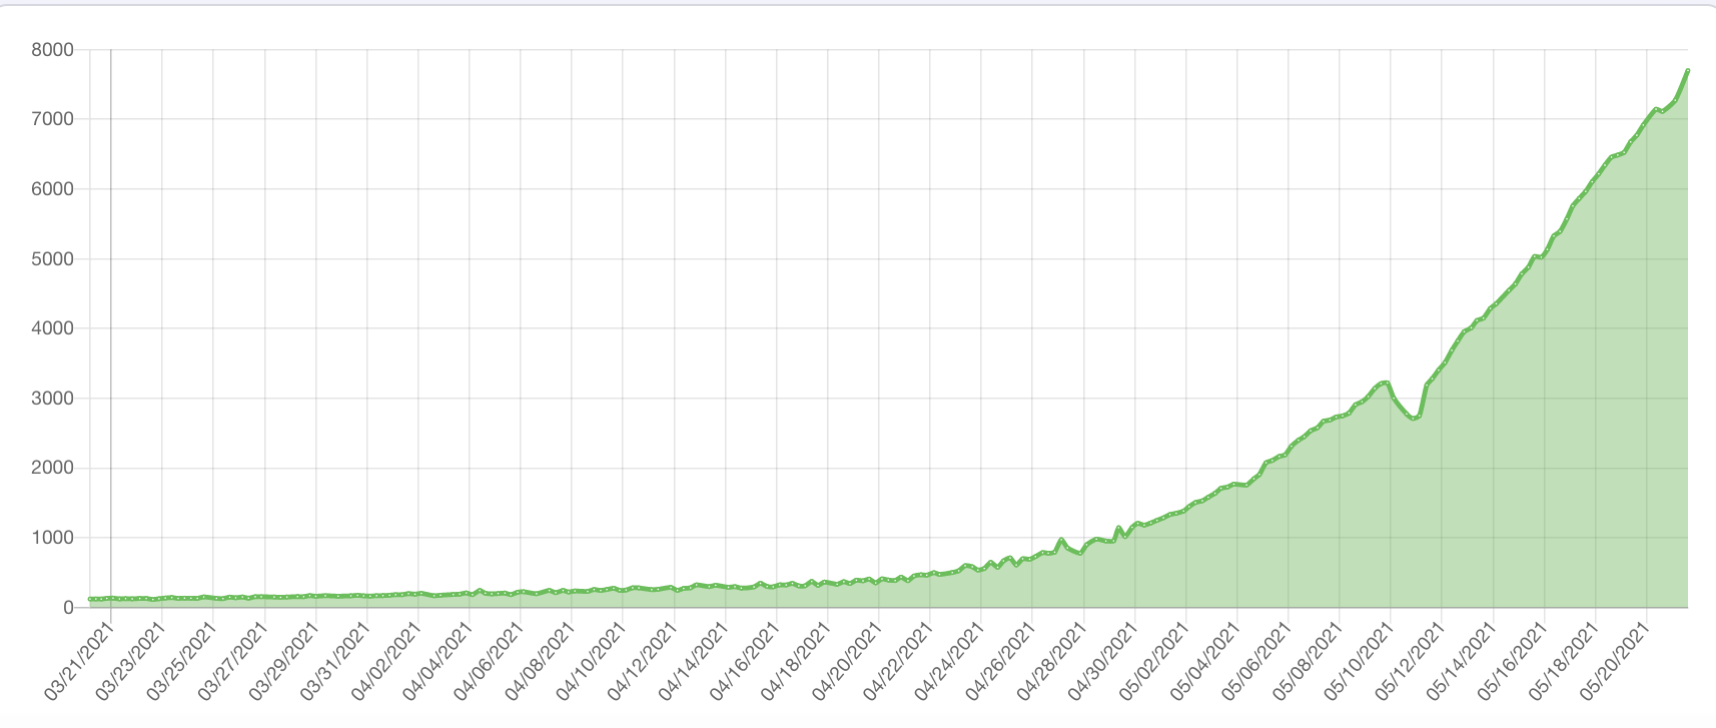Select the 05/18/2021 date label

1567,660
